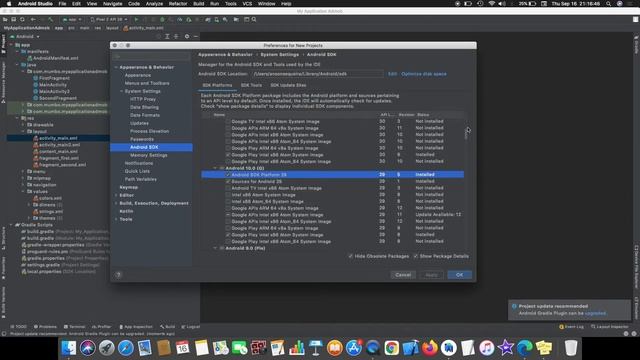Click the Debug app bug icon

pos(162,19)
